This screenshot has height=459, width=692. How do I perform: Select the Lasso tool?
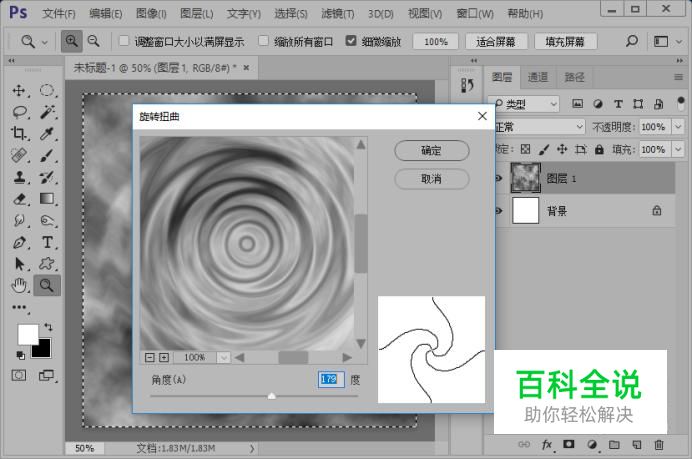(x=19, y=112)
